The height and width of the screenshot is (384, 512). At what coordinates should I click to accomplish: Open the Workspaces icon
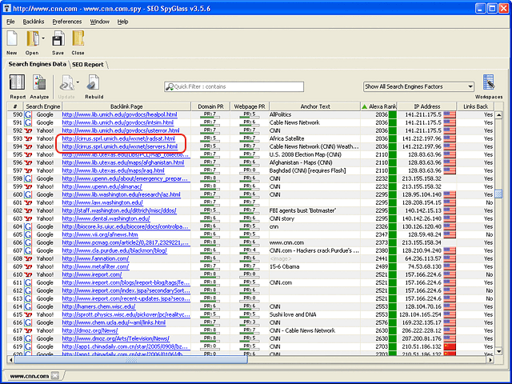(489, 82)
